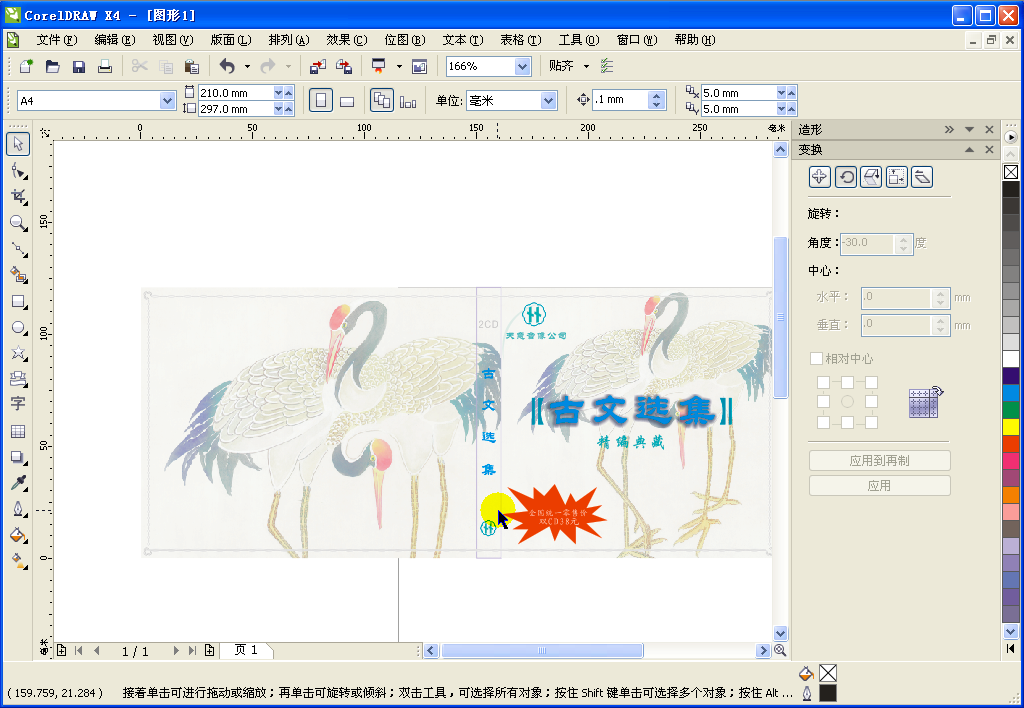Switch to Skew transform icon

point(922,177)
